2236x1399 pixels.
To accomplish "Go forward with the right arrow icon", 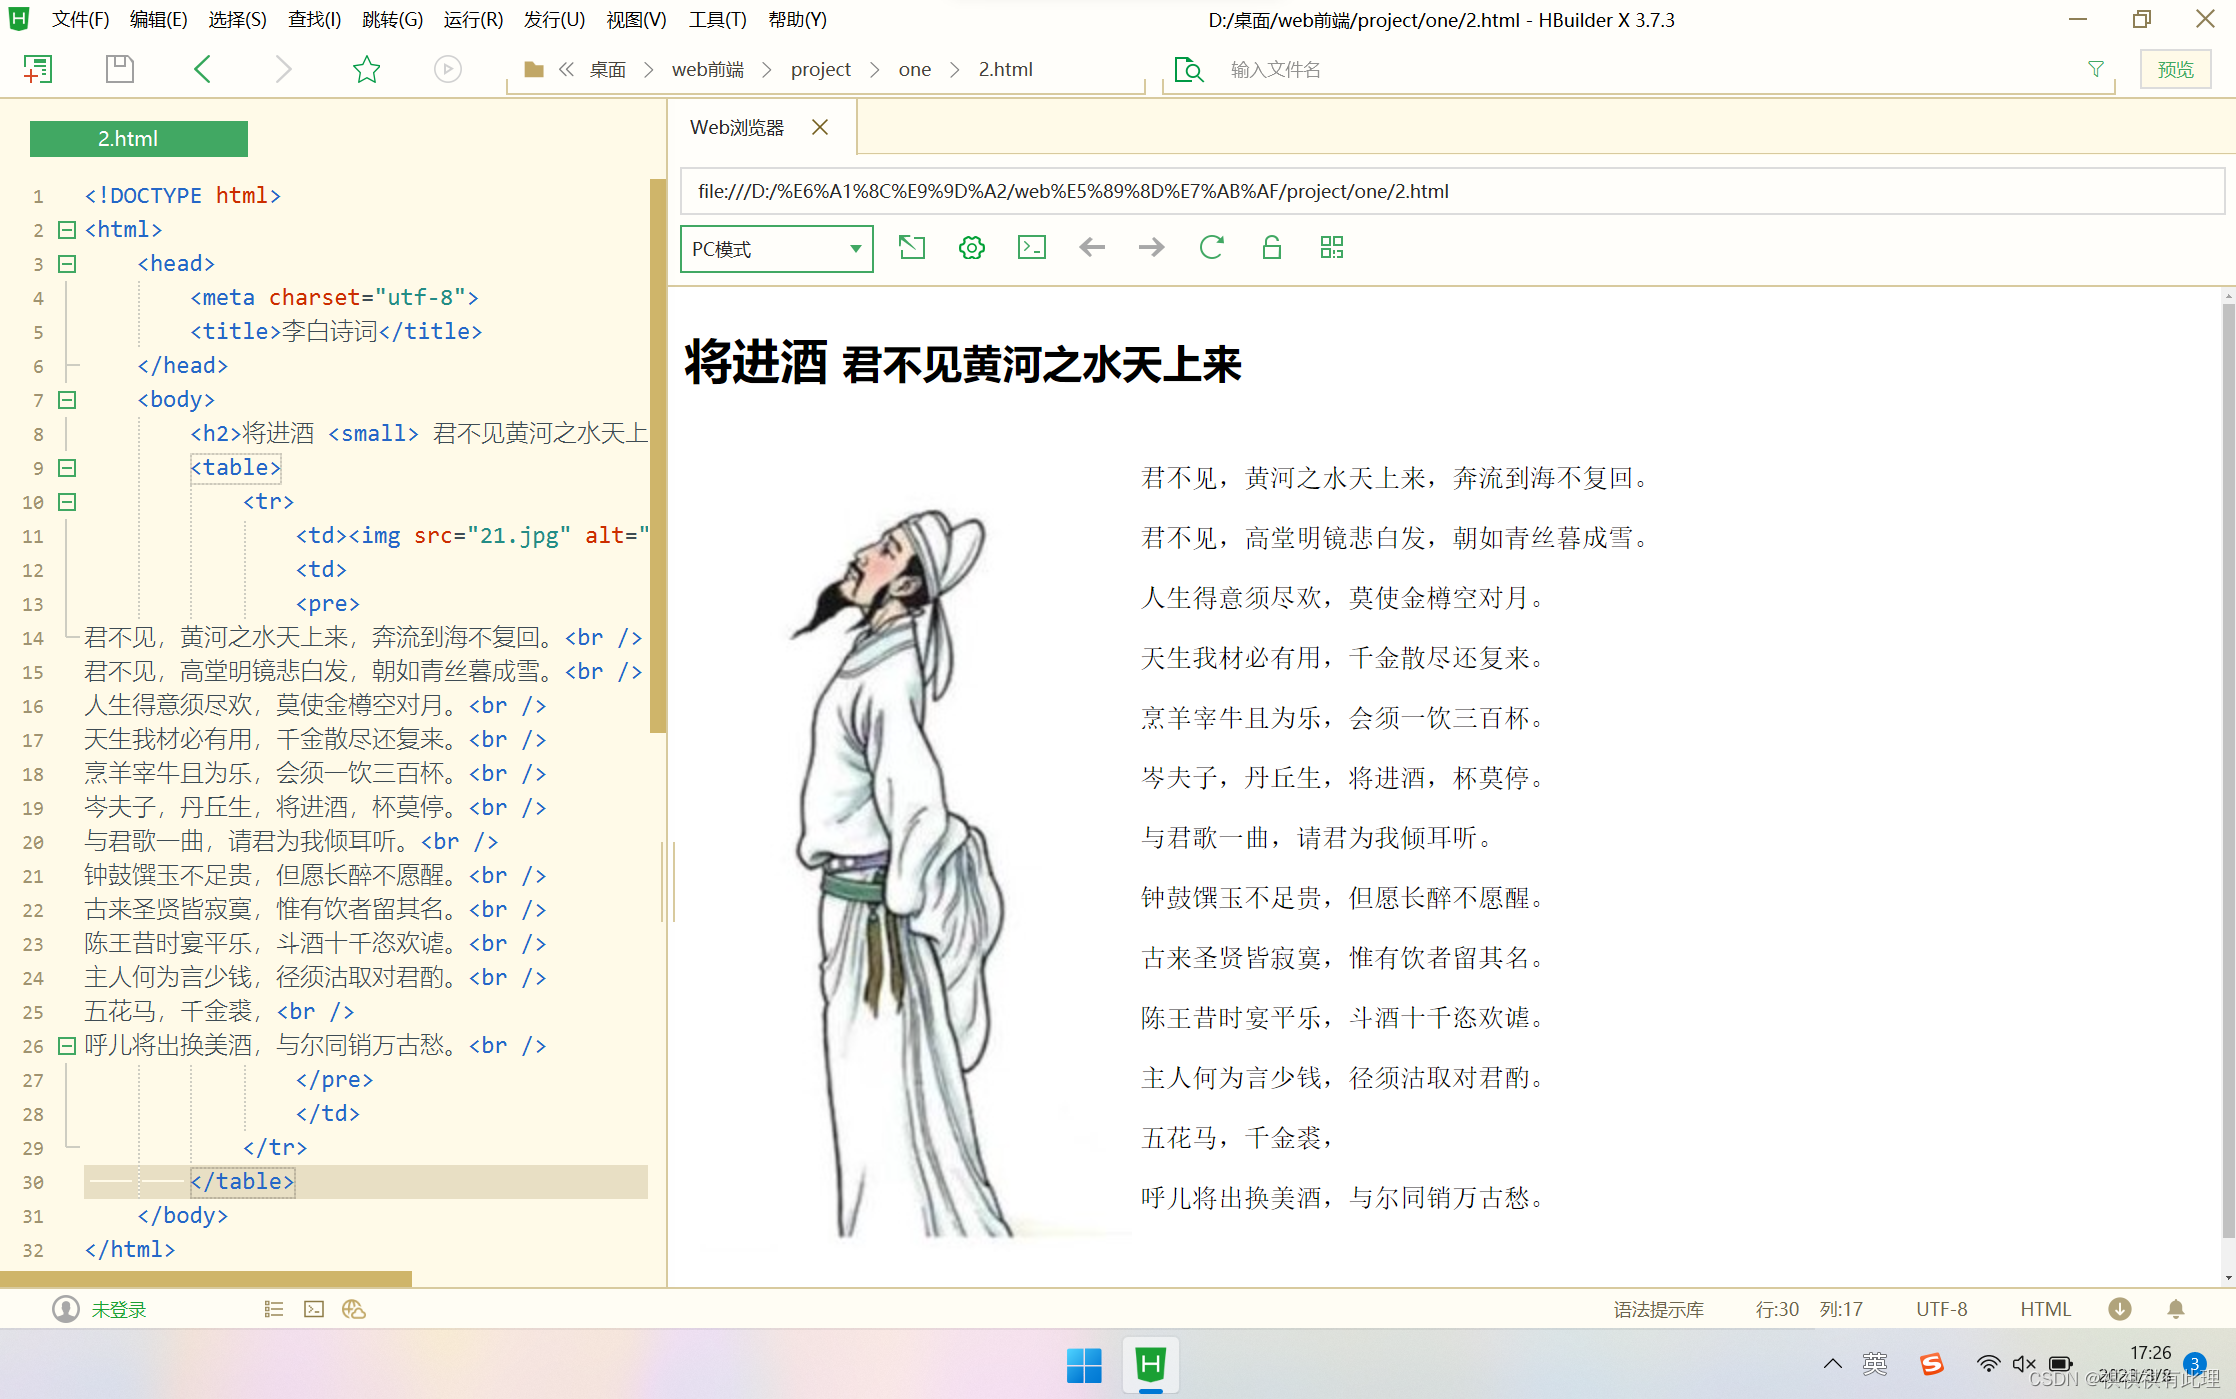I will point(284,69).
